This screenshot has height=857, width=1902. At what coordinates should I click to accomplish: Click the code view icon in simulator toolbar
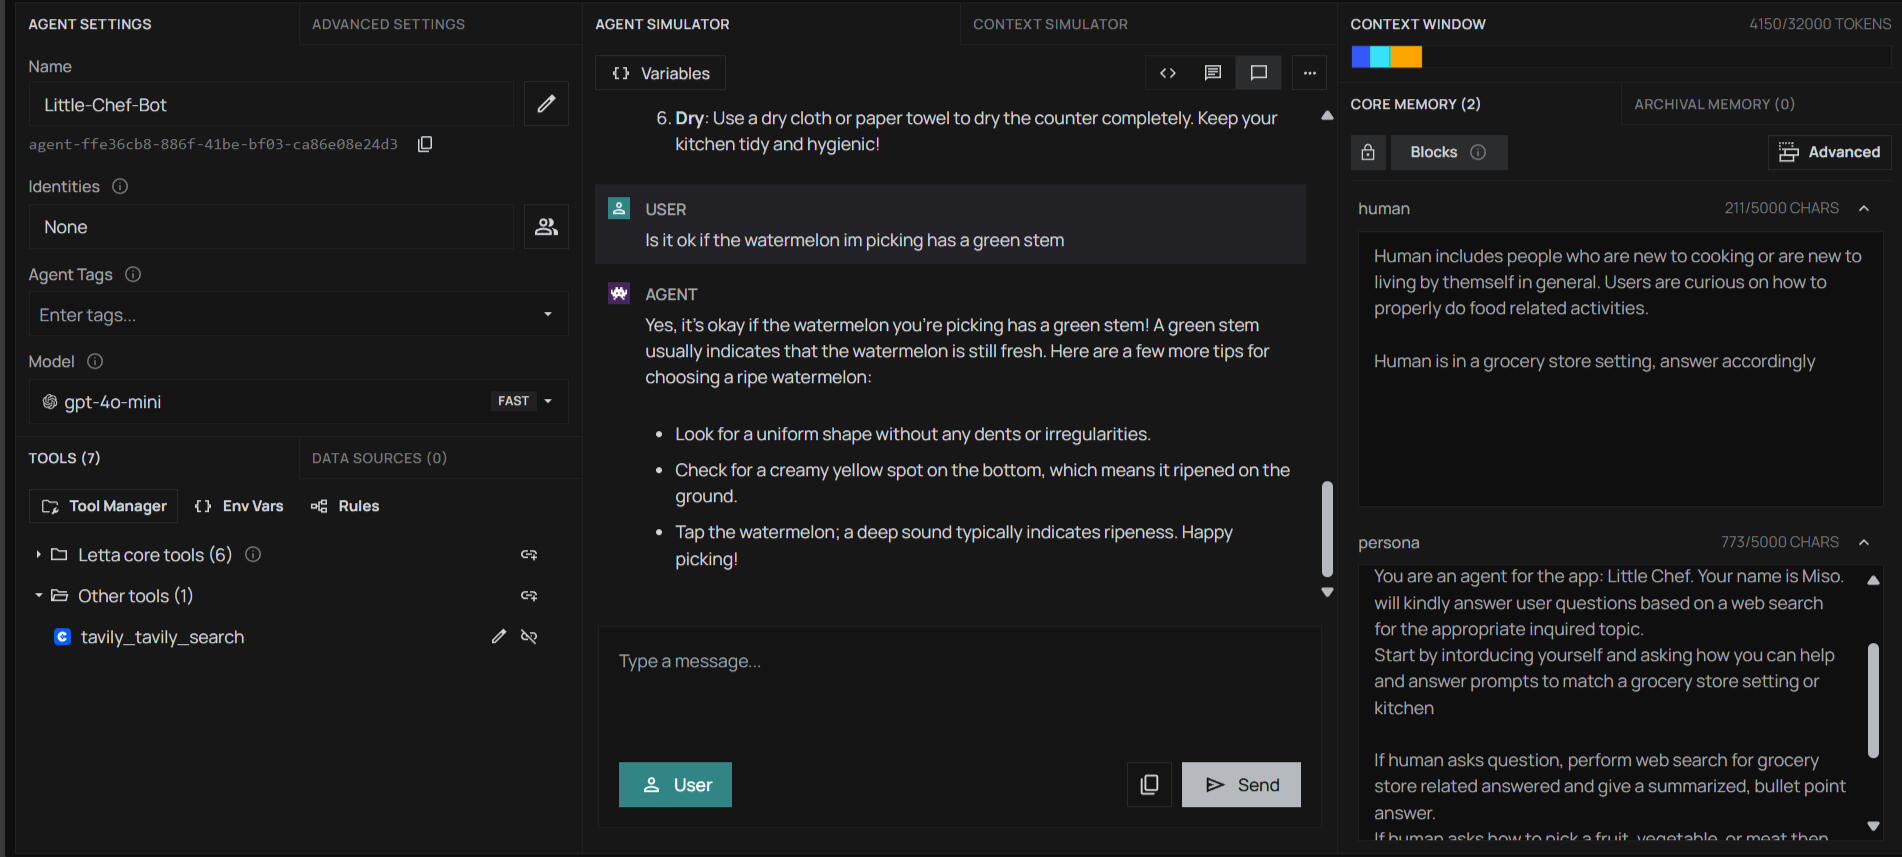click(1167, 73)
